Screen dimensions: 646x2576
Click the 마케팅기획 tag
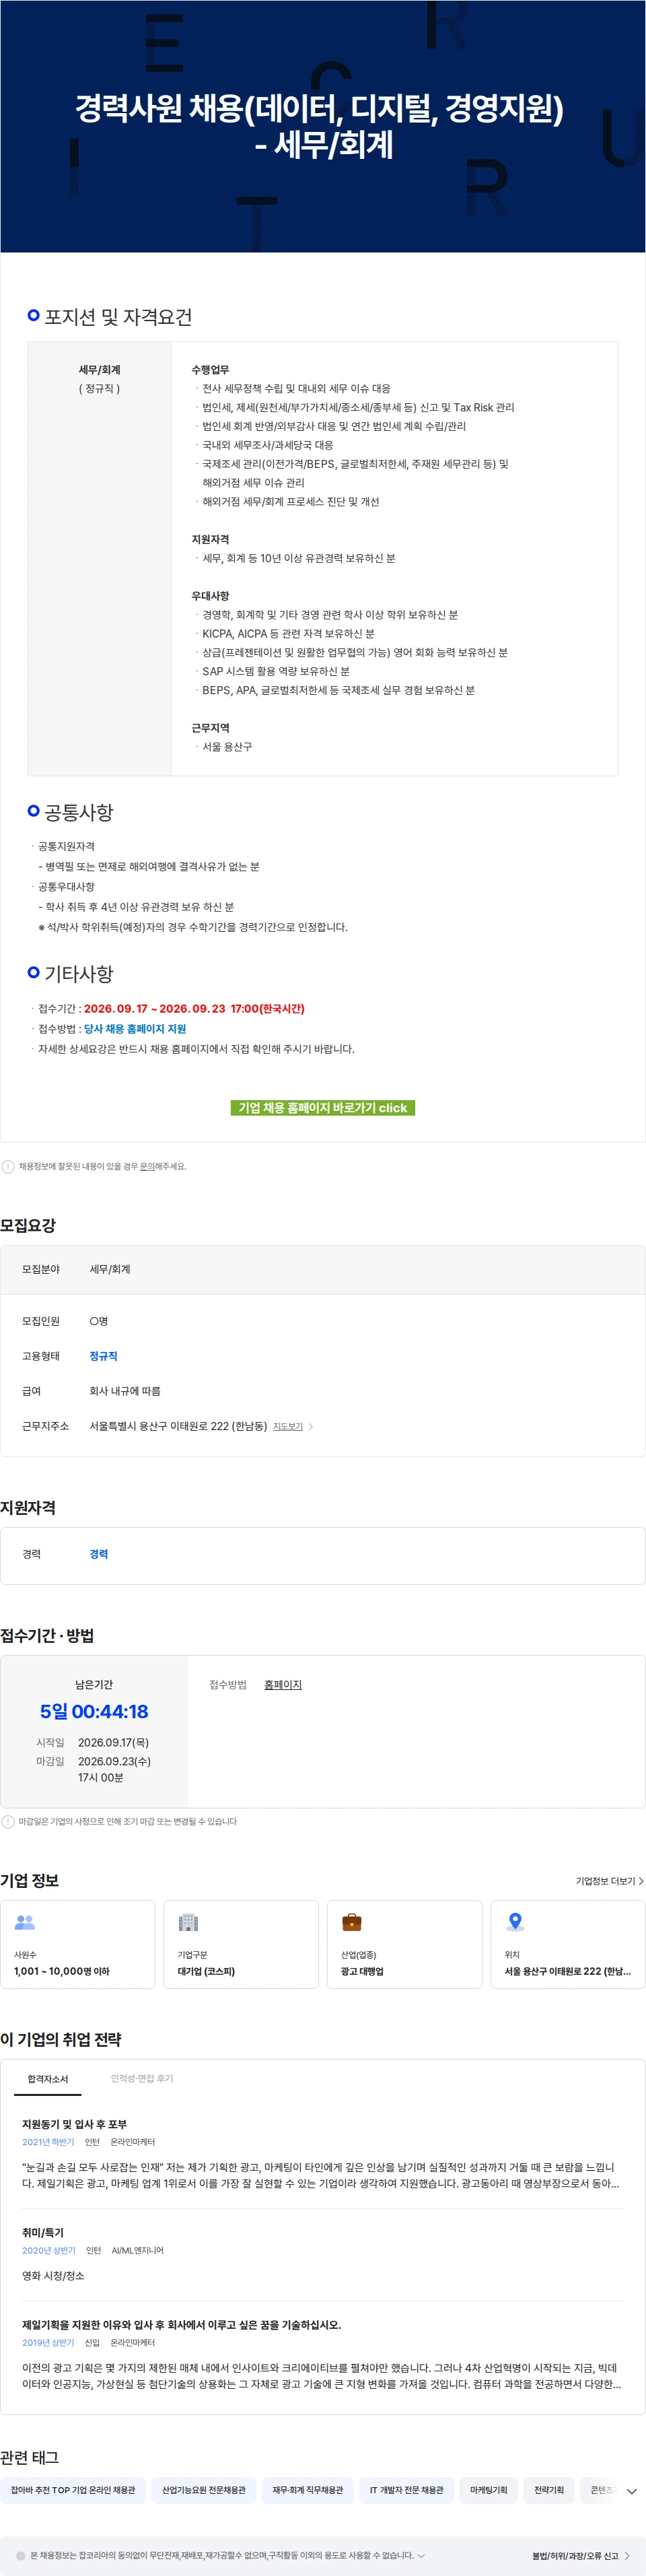(x=489, y=2490)
